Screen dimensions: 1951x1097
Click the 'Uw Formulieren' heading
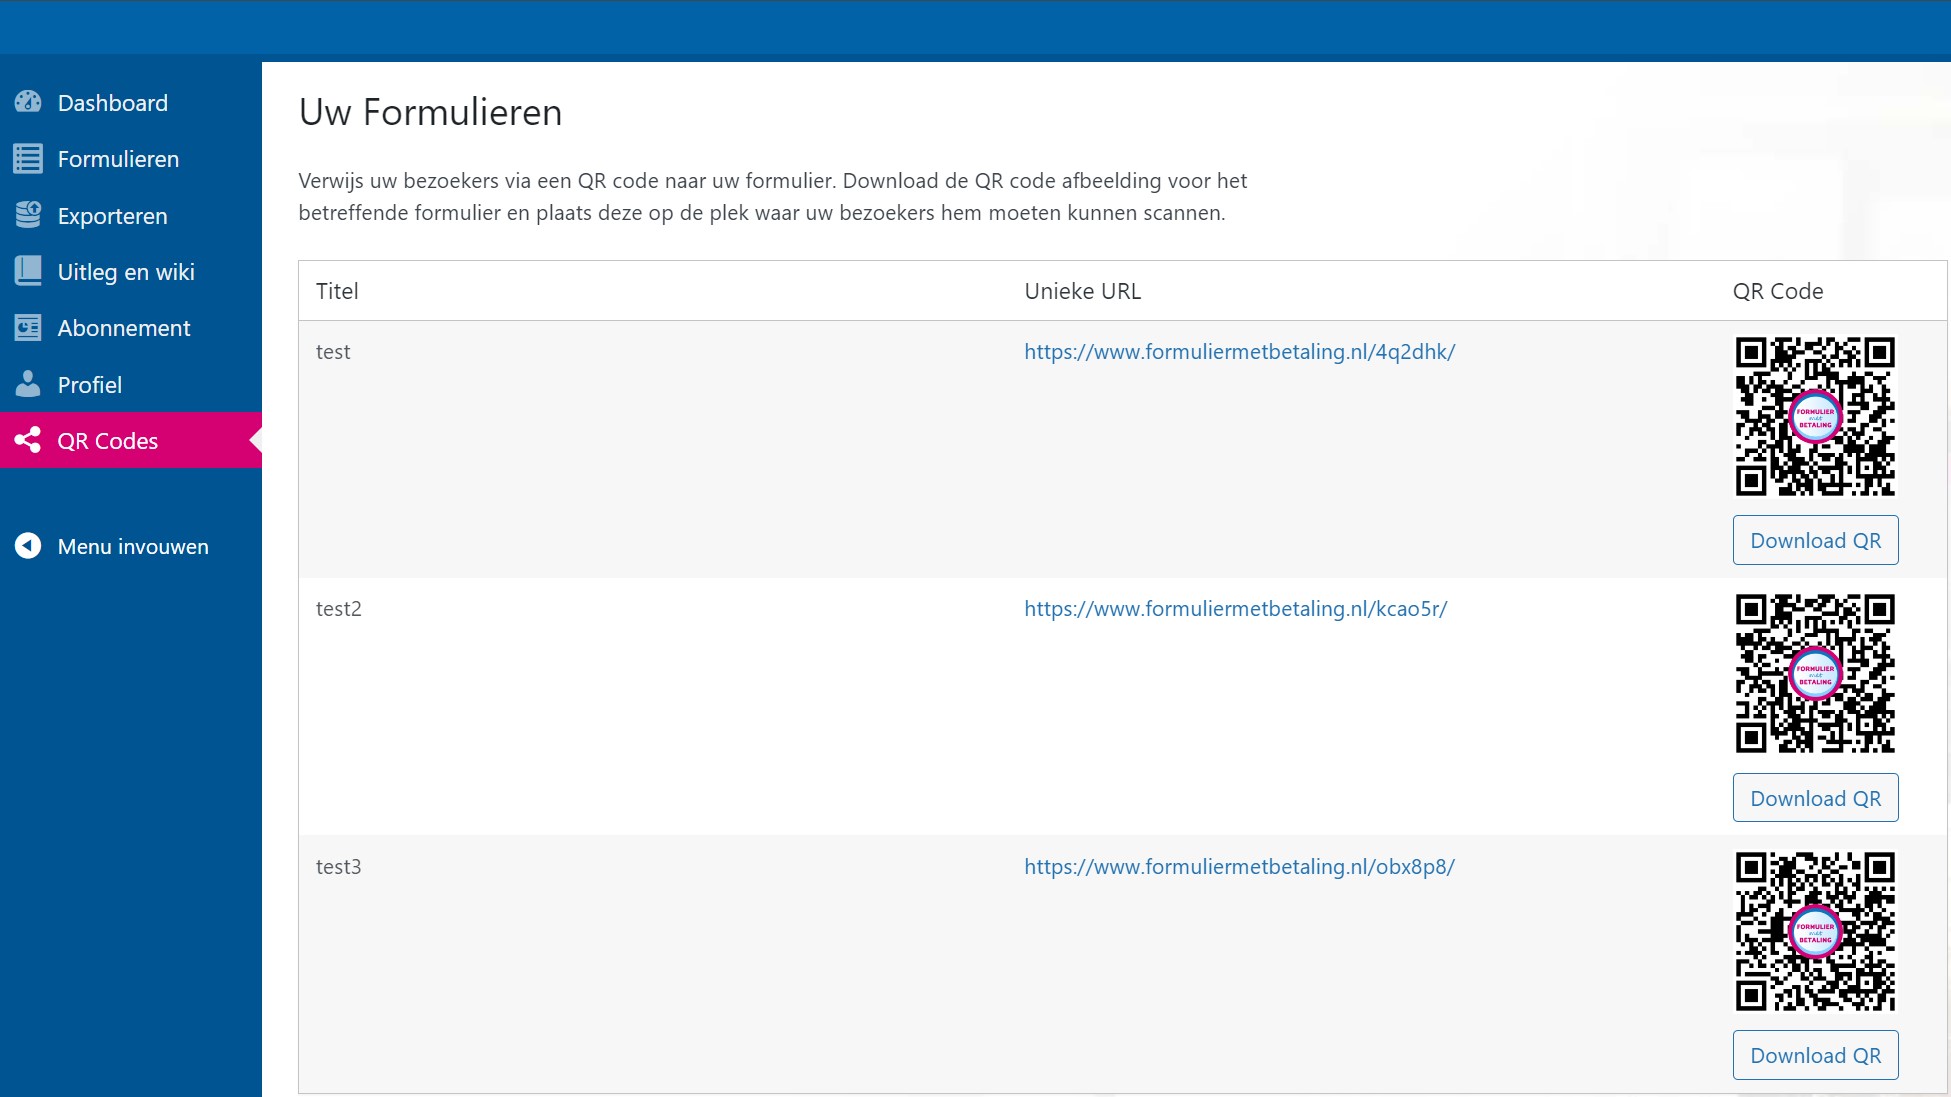pyautogui.click(x=430, y=112)
